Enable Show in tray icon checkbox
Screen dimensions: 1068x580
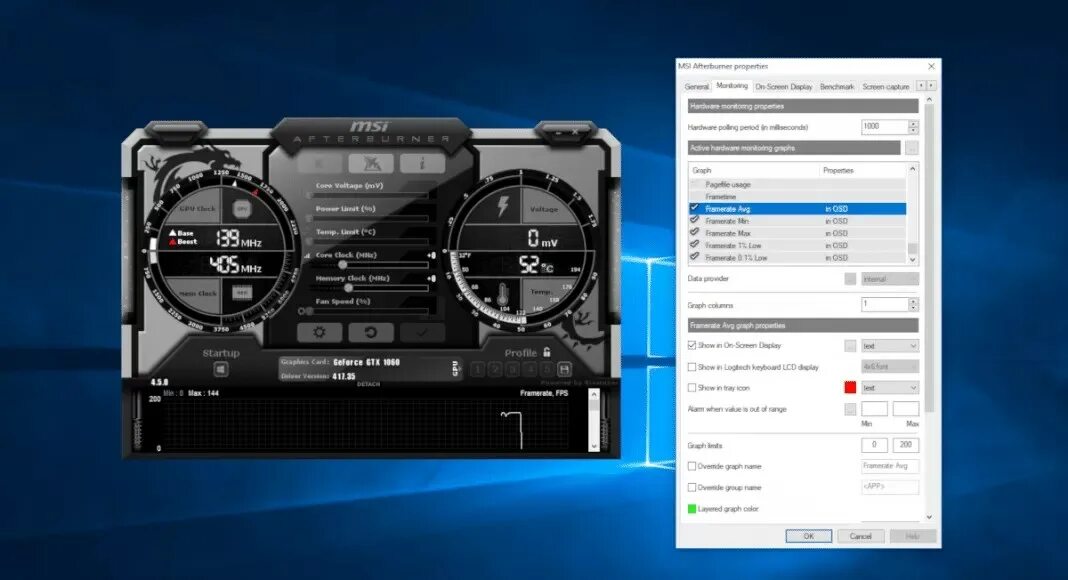692,388
